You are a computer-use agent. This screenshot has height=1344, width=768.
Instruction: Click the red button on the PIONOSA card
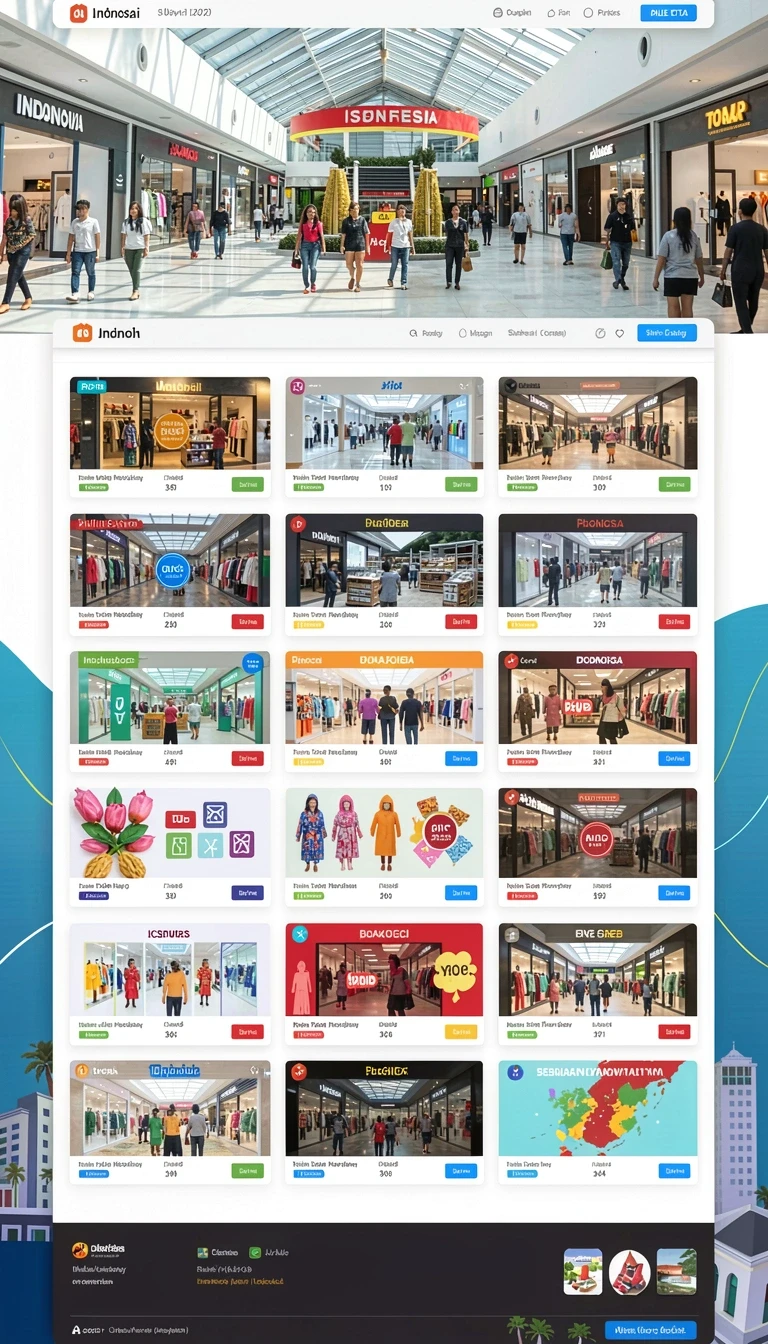[675, 622]
